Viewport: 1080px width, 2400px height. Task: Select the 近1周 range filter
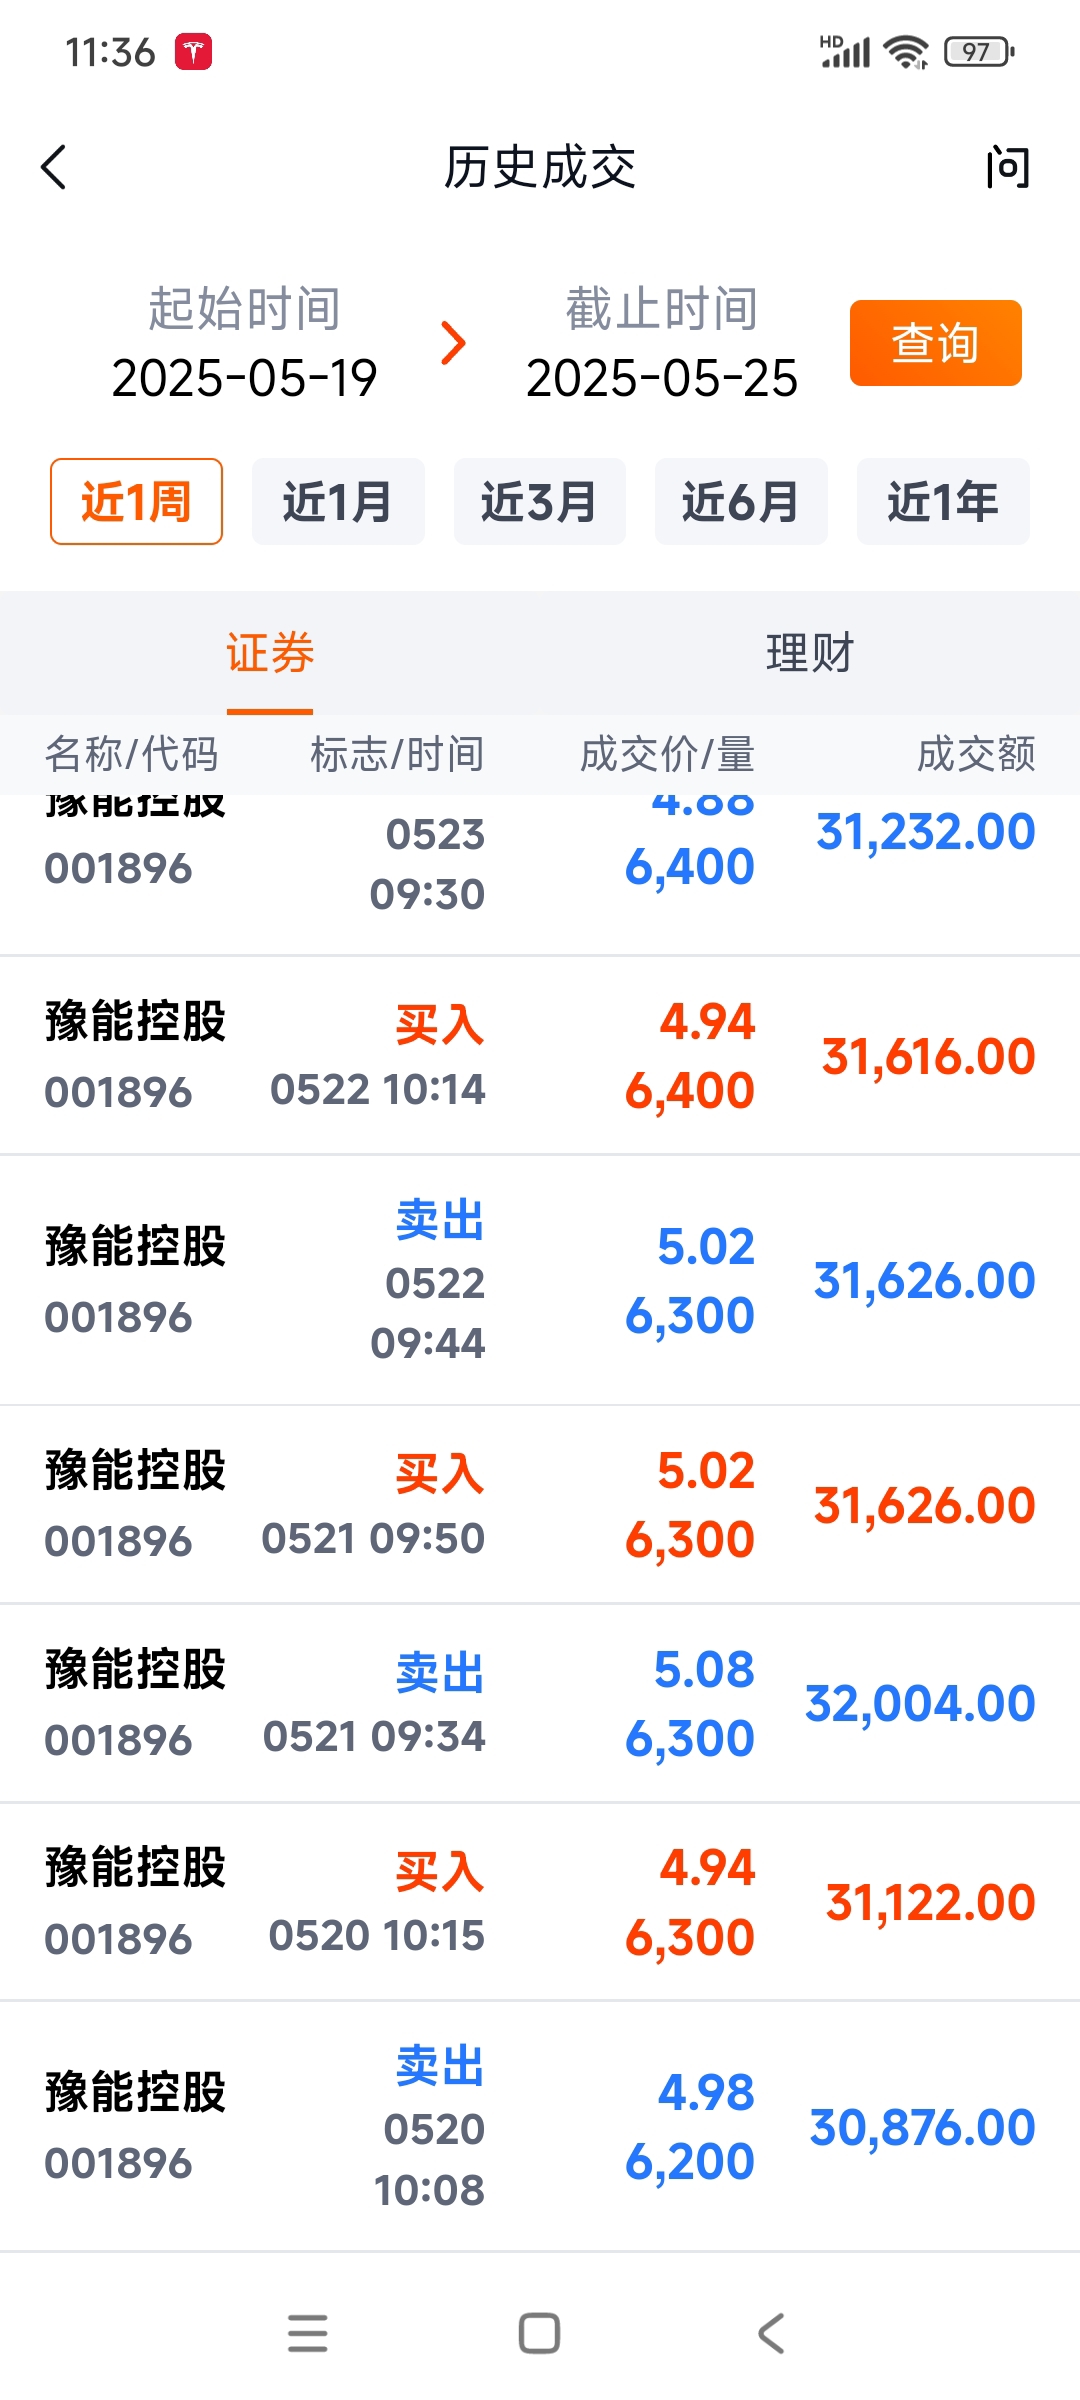pyautogui.click(x=136, y=501)
